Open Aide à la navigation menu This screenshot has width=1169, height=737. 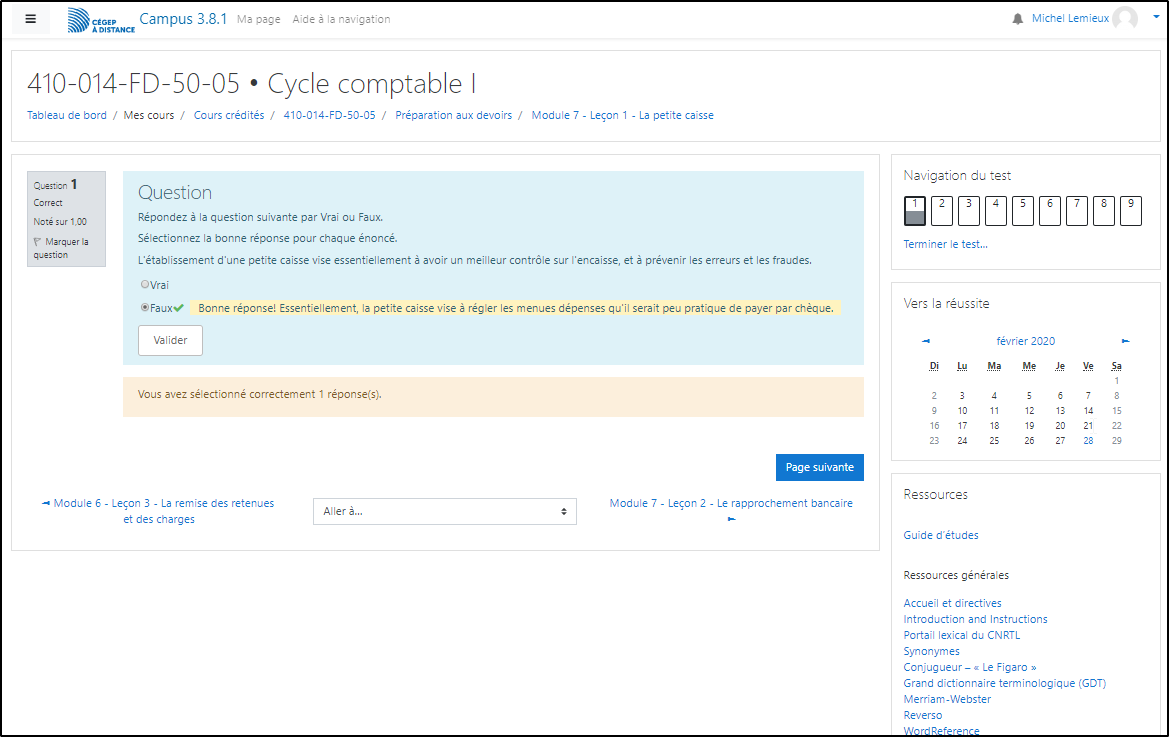point(341,20)
